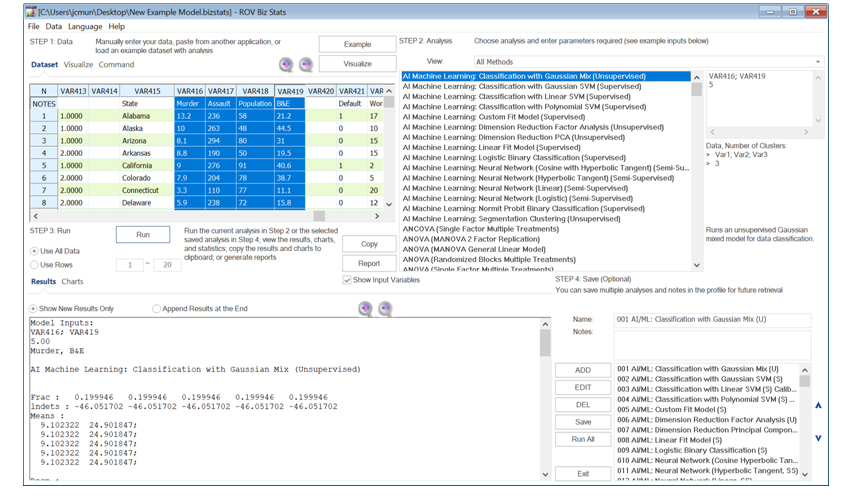The width and height of the screenshot is (853, 499).
Task: Click the ADD button
Action: click(x=583, y=370)
